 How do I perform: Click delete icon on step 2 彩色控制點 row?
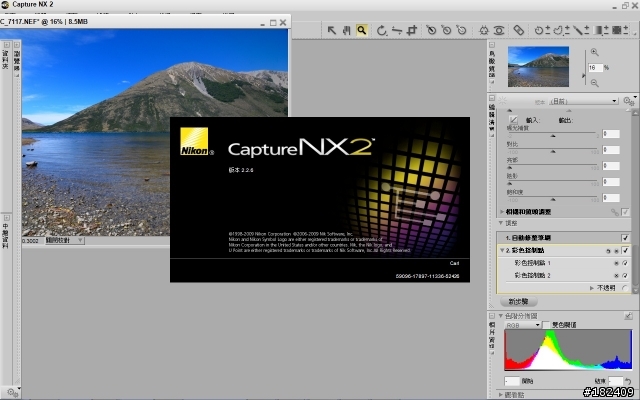[x=616, y=251]
